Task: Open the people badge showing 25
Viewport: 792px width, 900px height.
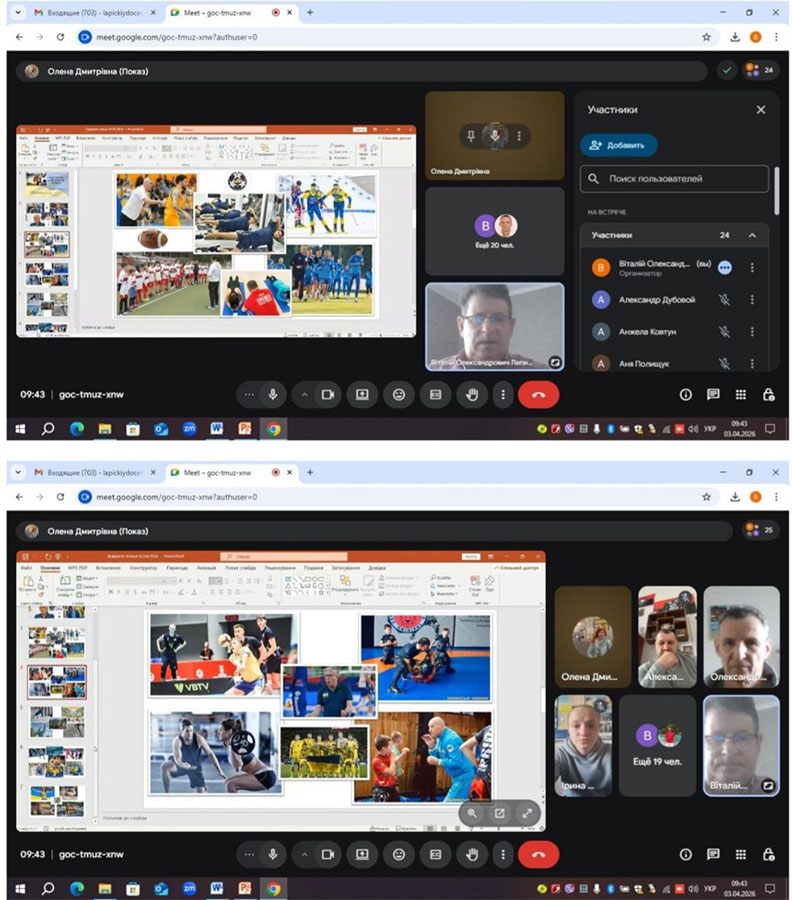Action: pyautogui.click(x=760, y=530)
